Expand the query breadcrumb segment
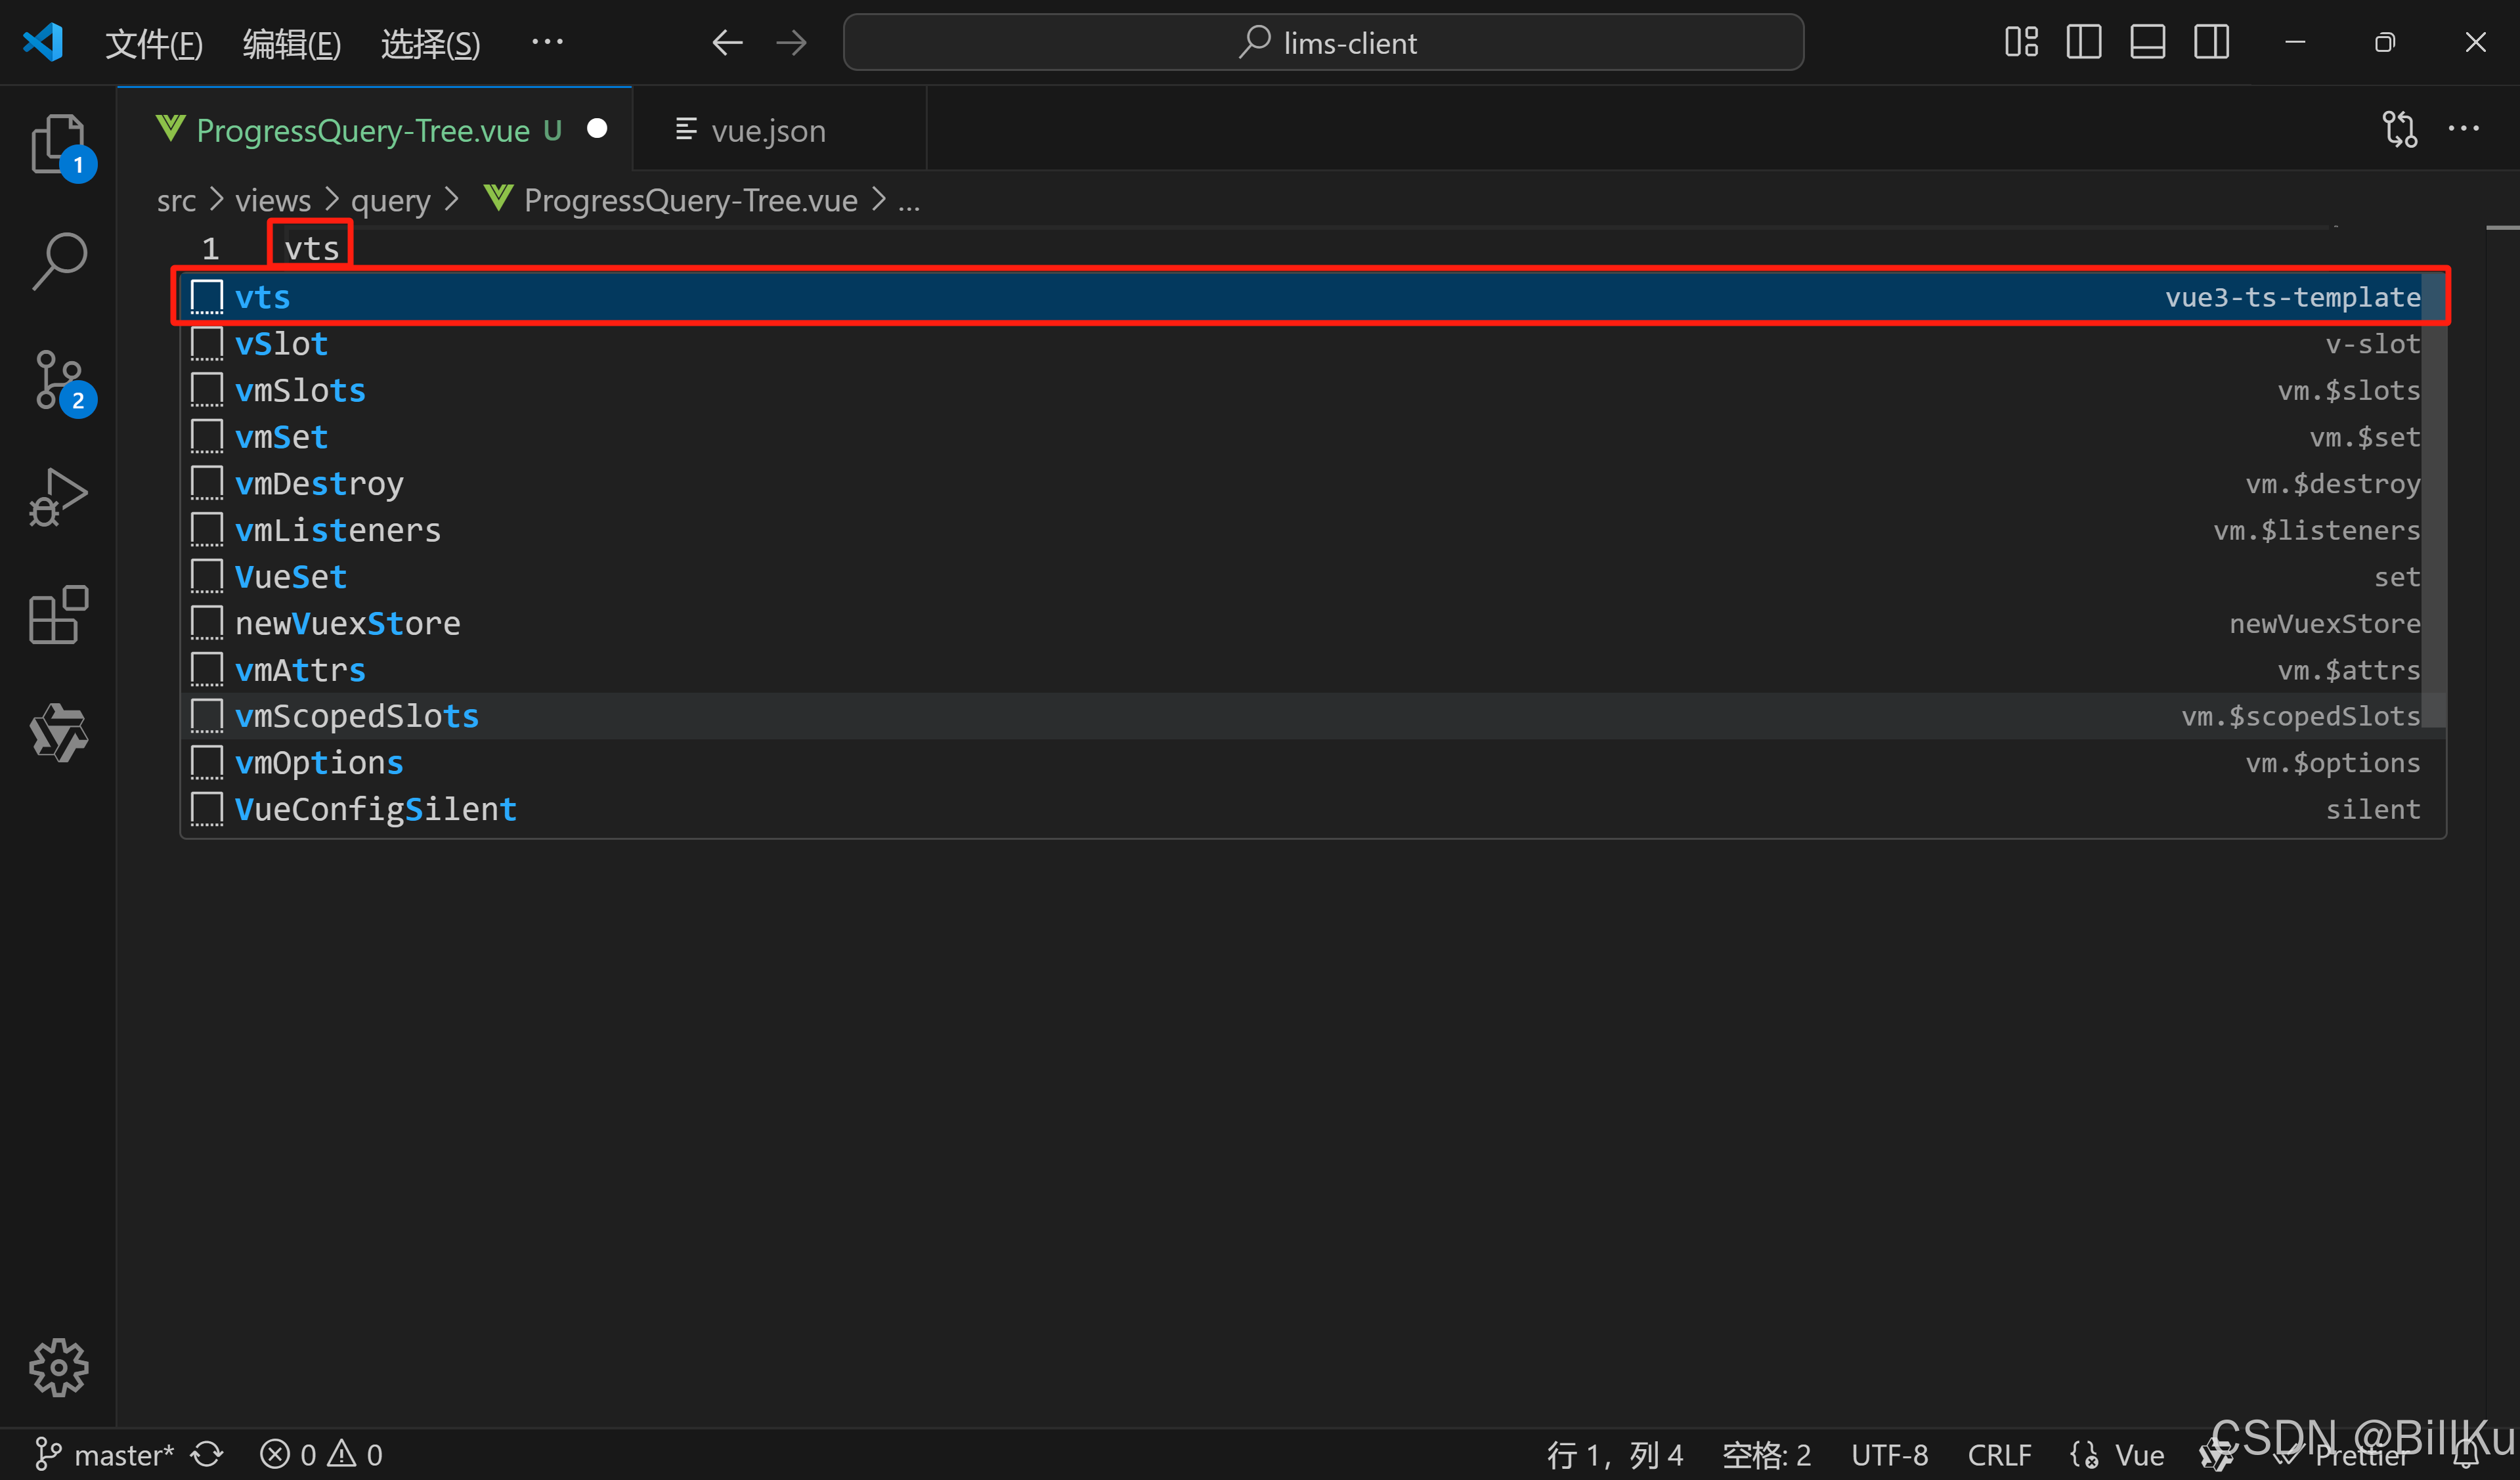Screen dimensions: 2520x1480 390,201
